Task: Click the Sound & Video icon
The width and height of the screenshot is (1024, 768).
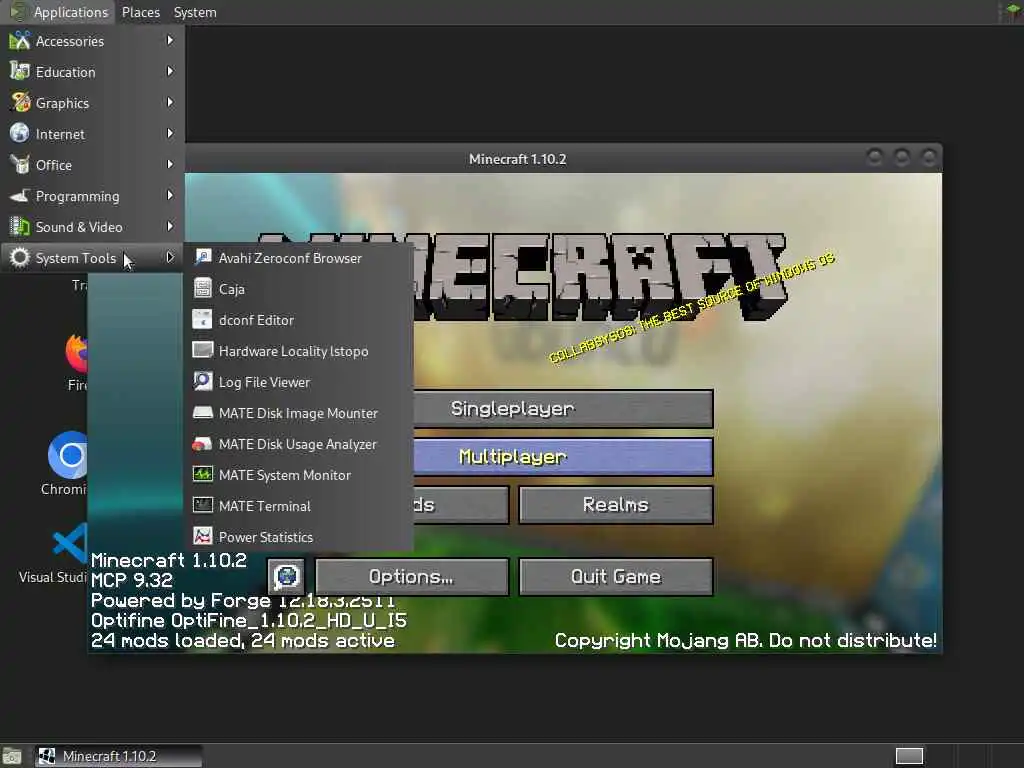Action: pyautogui.click(x=20, y=227)
